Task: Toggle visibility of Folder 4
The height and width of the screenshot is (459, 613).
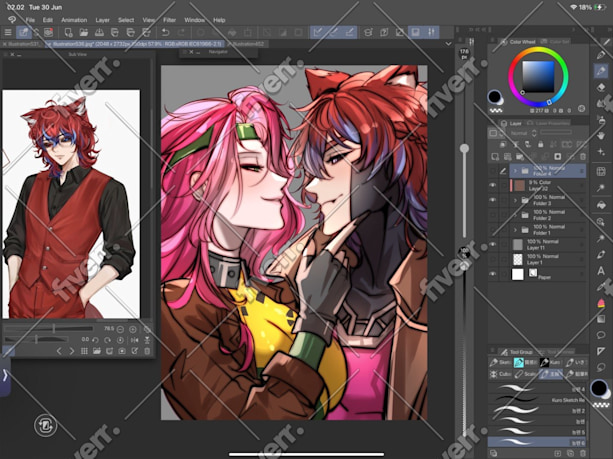Action: (x=493, y=171)
